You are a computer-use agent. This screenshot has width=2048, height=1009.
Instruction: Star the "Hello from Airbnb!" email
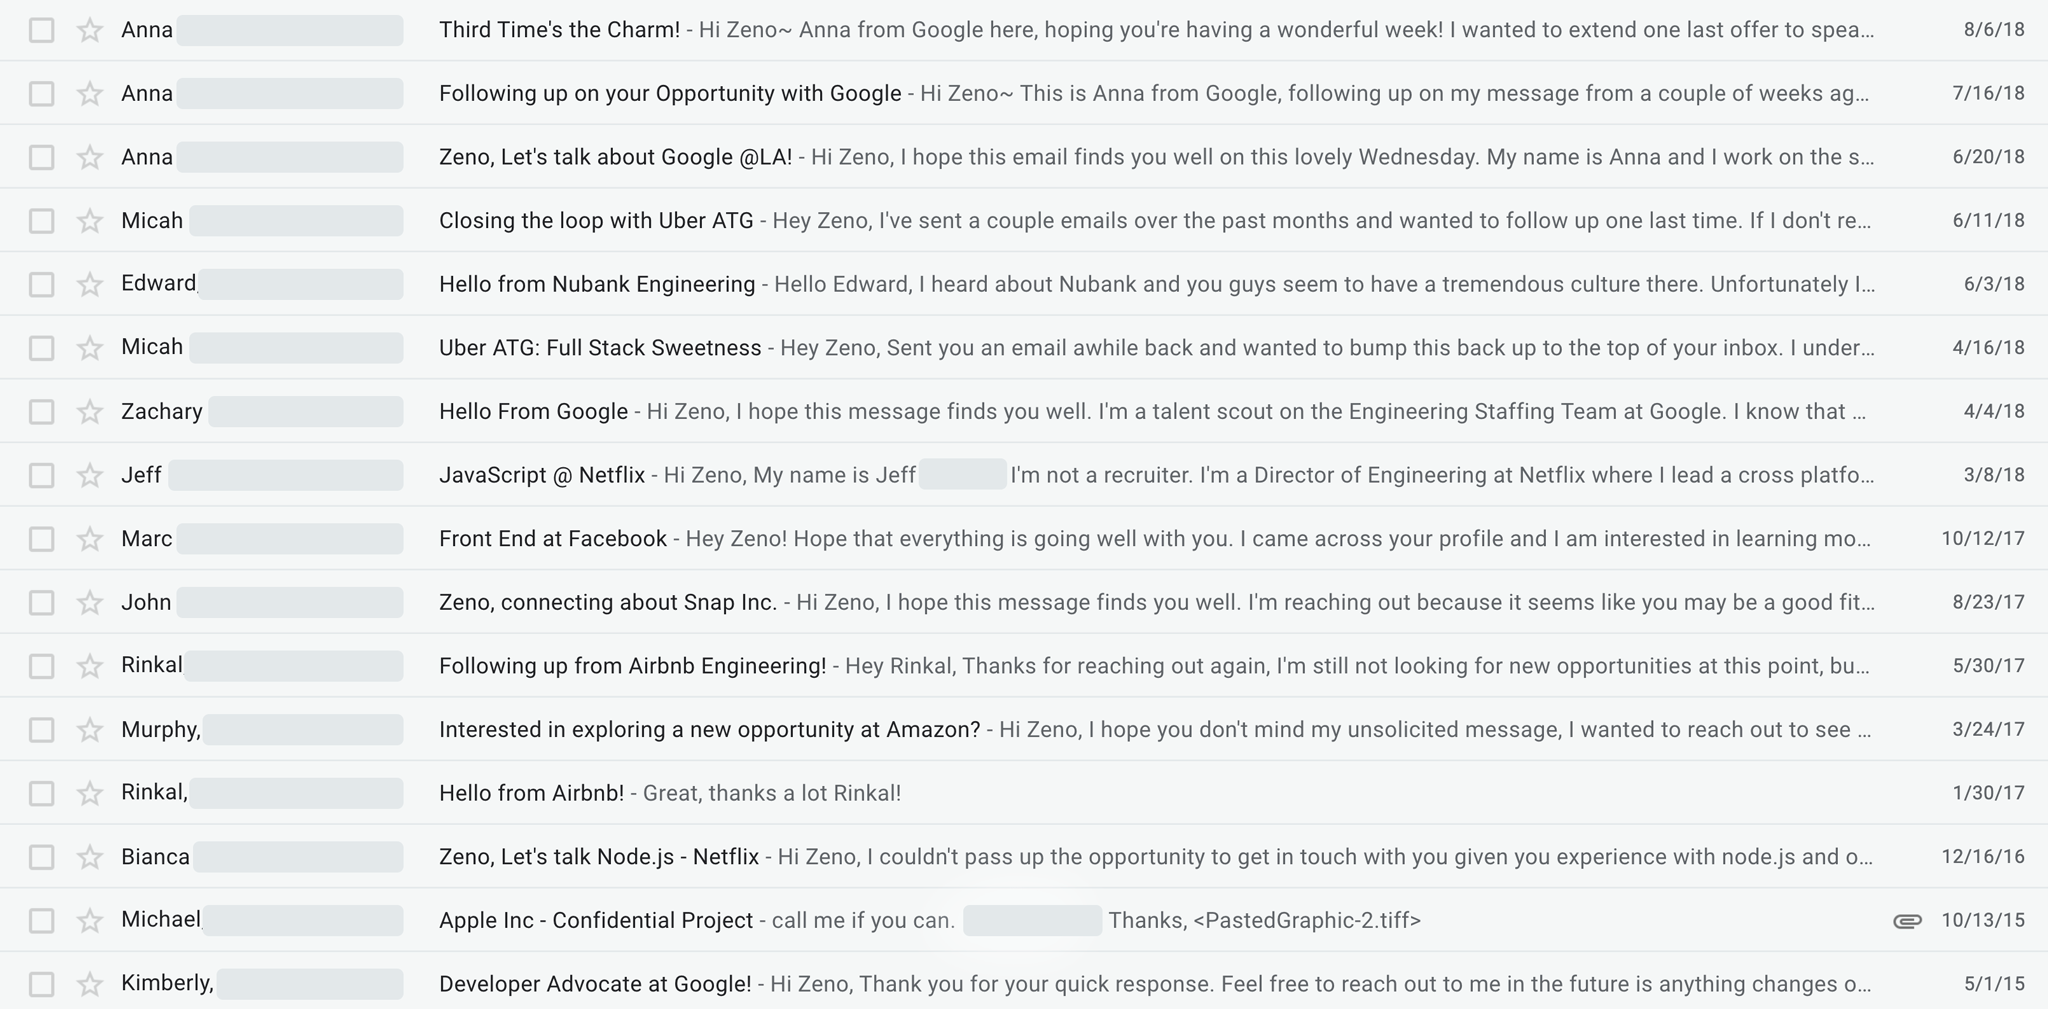click(89, 792)
